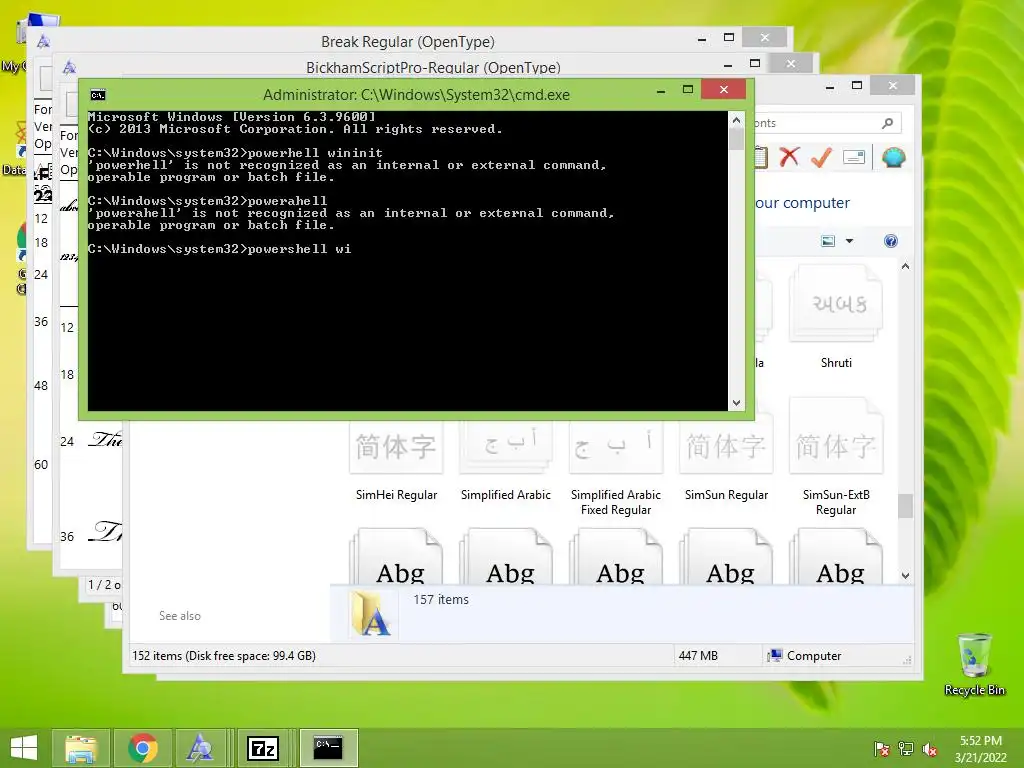Click the change view icon in Fonts window

click(828, 241)
